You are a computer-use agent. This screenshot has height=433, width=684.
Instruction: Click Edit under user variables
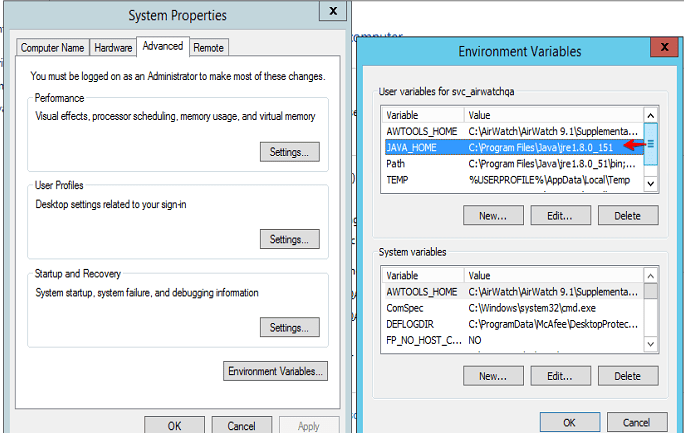pyautogui.click(x=560, y=215)
